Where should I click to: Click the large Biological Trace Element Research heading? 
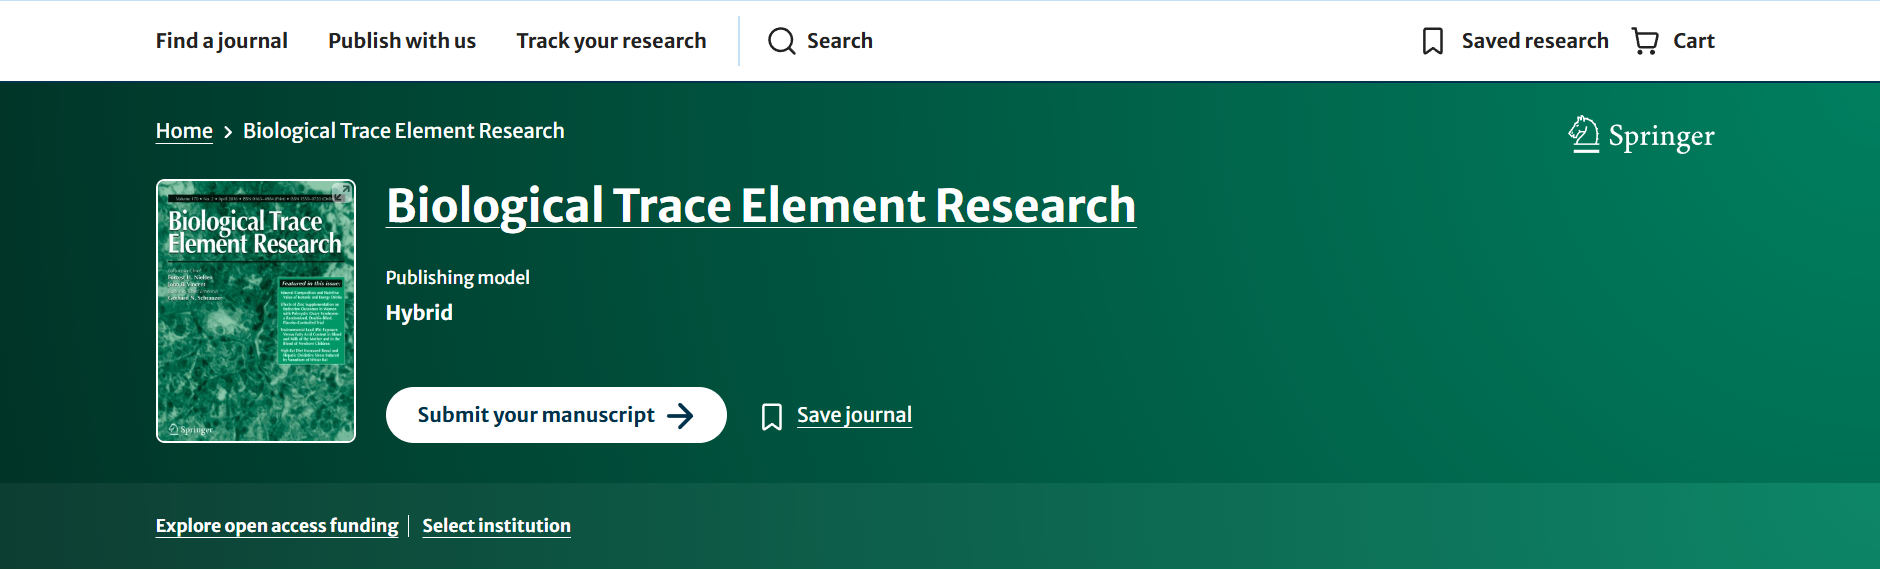[x=760, y=206]
